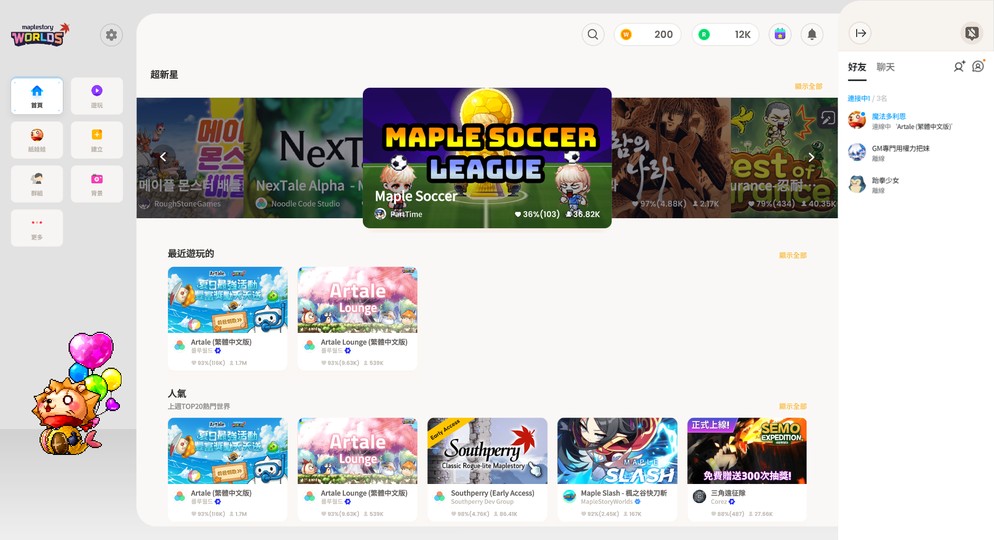Viewport: 994px width, 540px height.
Task: Open the Southperry (Early Access) world thumbnail
Action: pyautogui.click(x=487, y=451)
